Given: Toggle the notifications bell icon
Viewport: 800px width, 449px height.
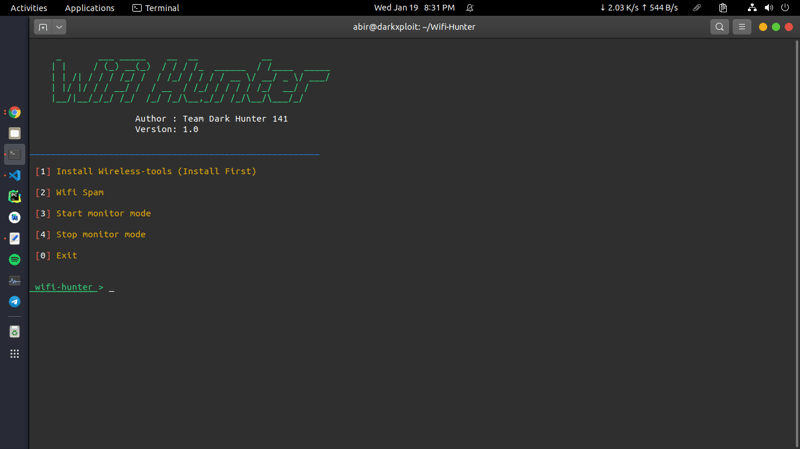Looking at the screenshot, I should click(470, 8).
